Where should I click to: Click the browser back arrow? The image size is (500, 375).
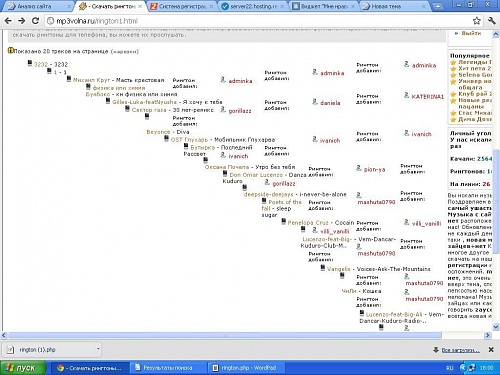tap(8, 21)
